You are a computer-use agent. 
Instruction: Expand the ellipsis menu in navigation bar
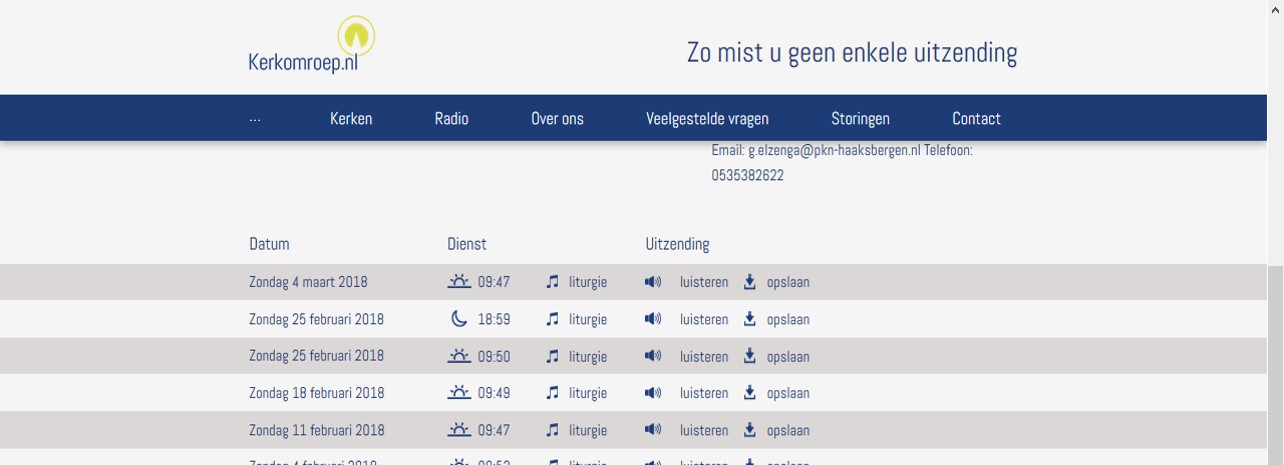coord(254,119)
